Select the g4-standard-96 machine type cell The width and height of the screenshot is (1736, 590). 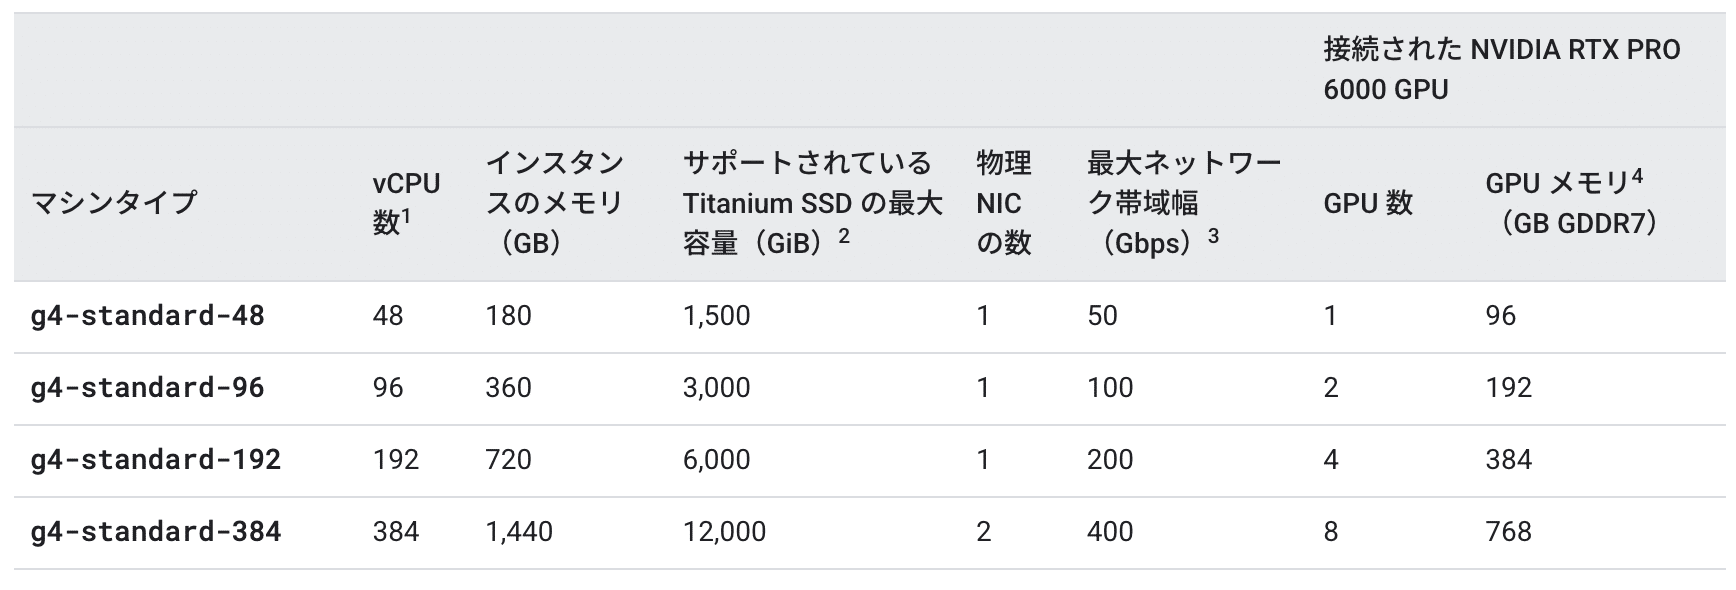pos(147,388)
